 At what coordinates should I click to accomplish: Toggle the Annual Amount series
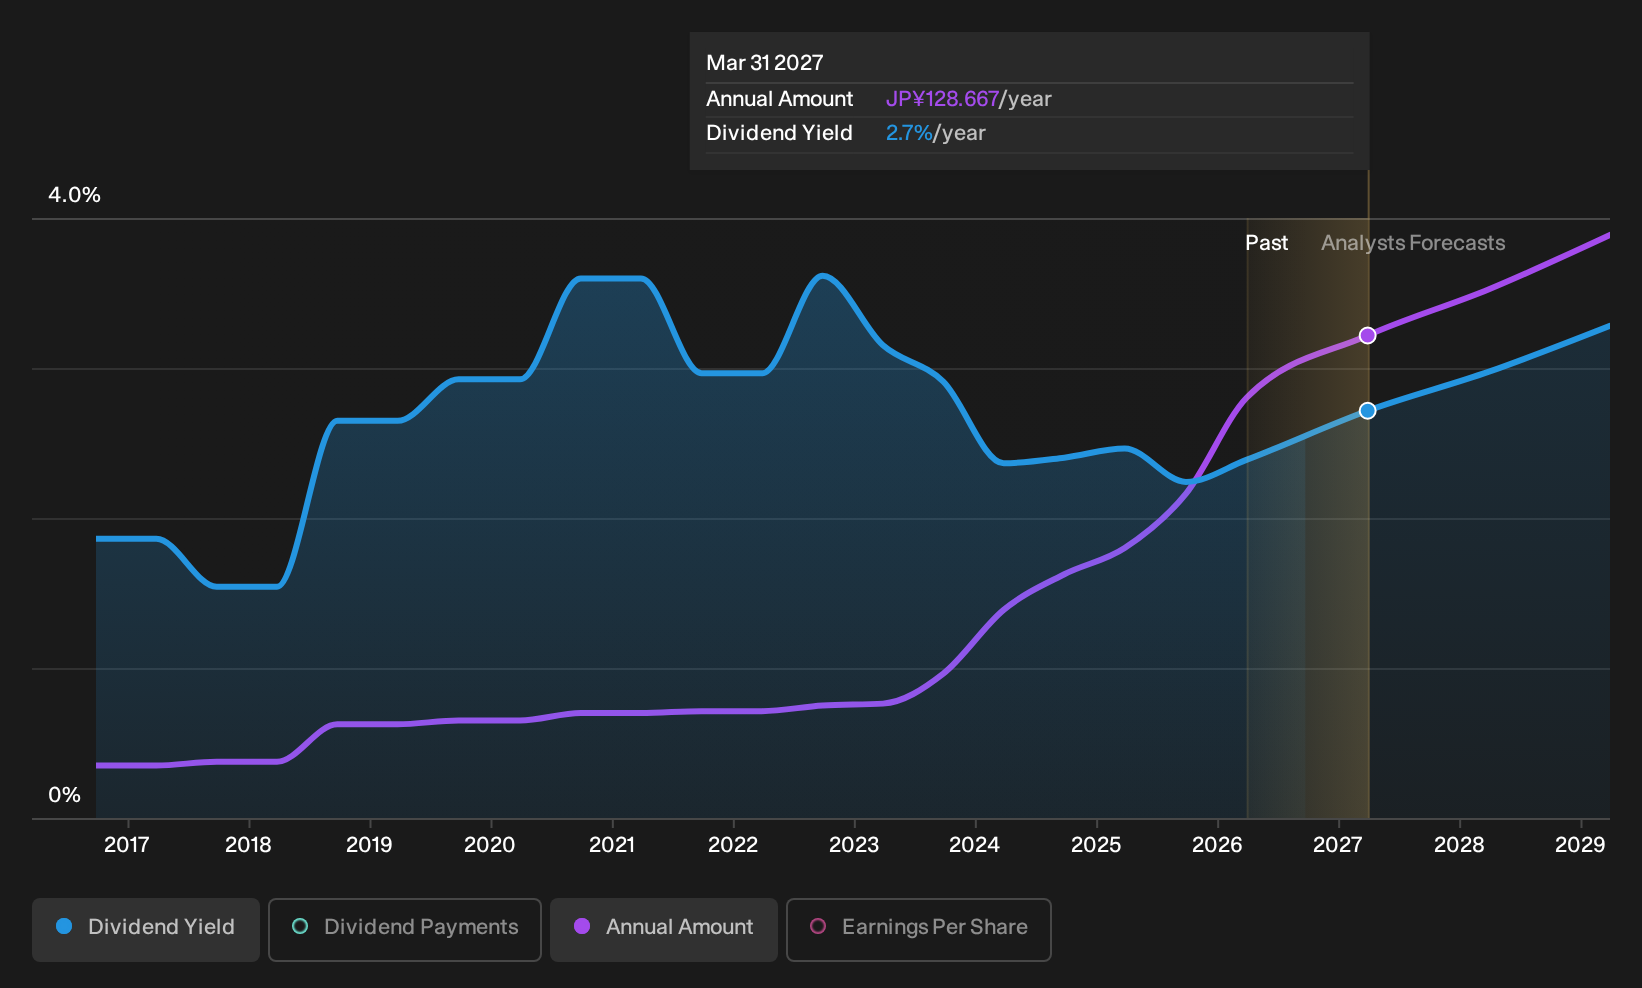pyautogui.click(x=664, y=929)
